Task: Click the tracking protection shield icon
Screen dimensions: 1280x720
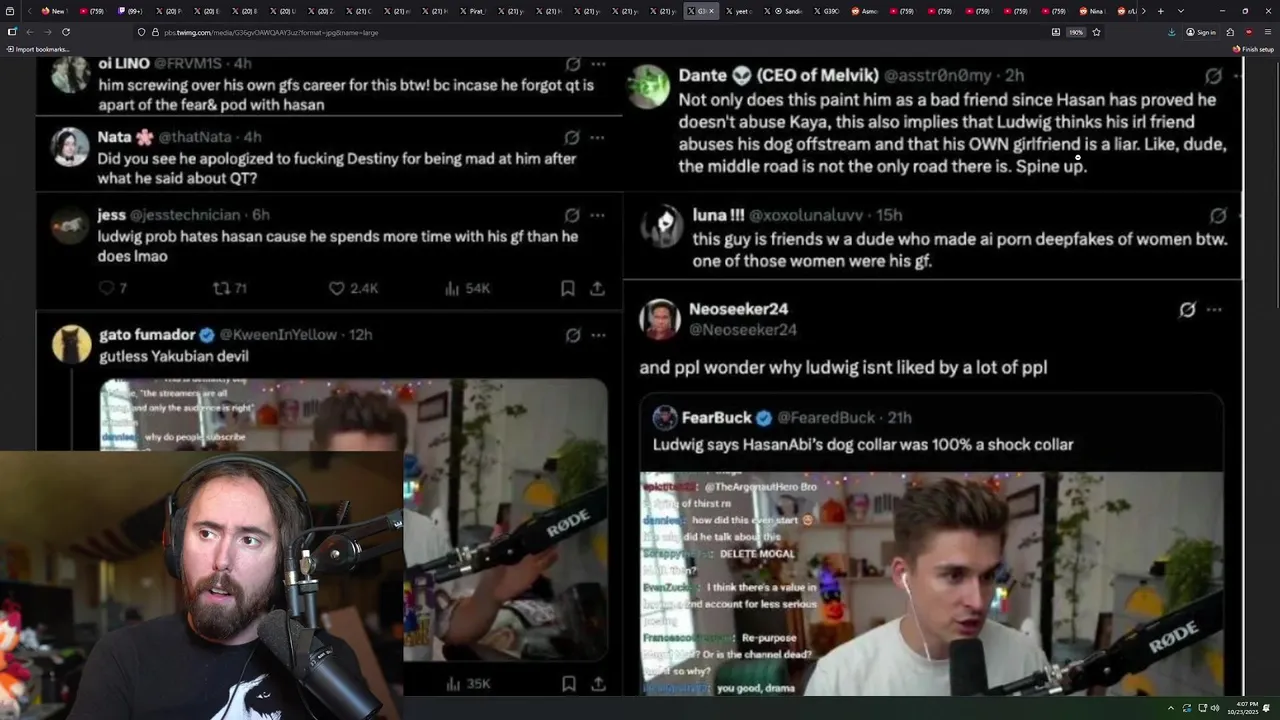Action: 141,32
